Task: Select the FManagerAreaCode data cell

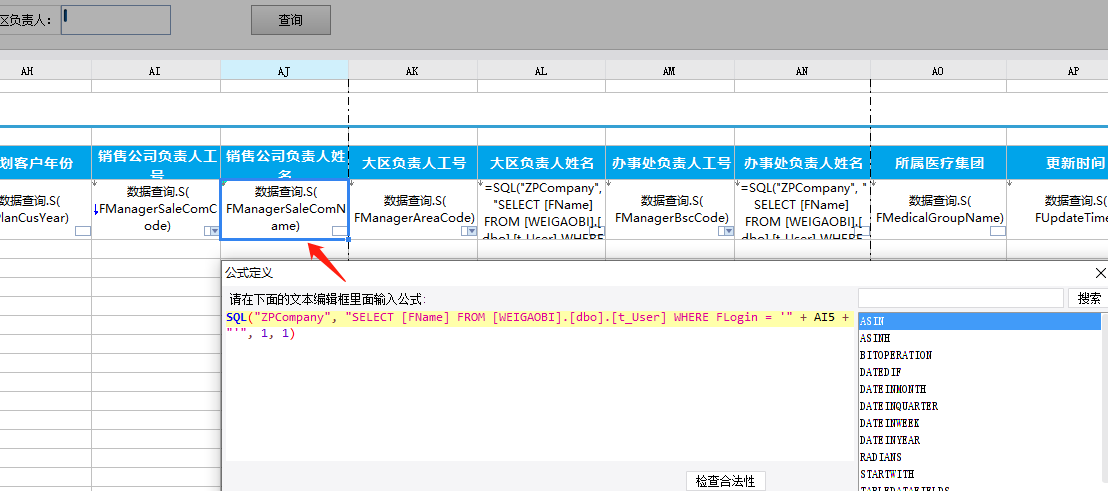Action: 413,209
